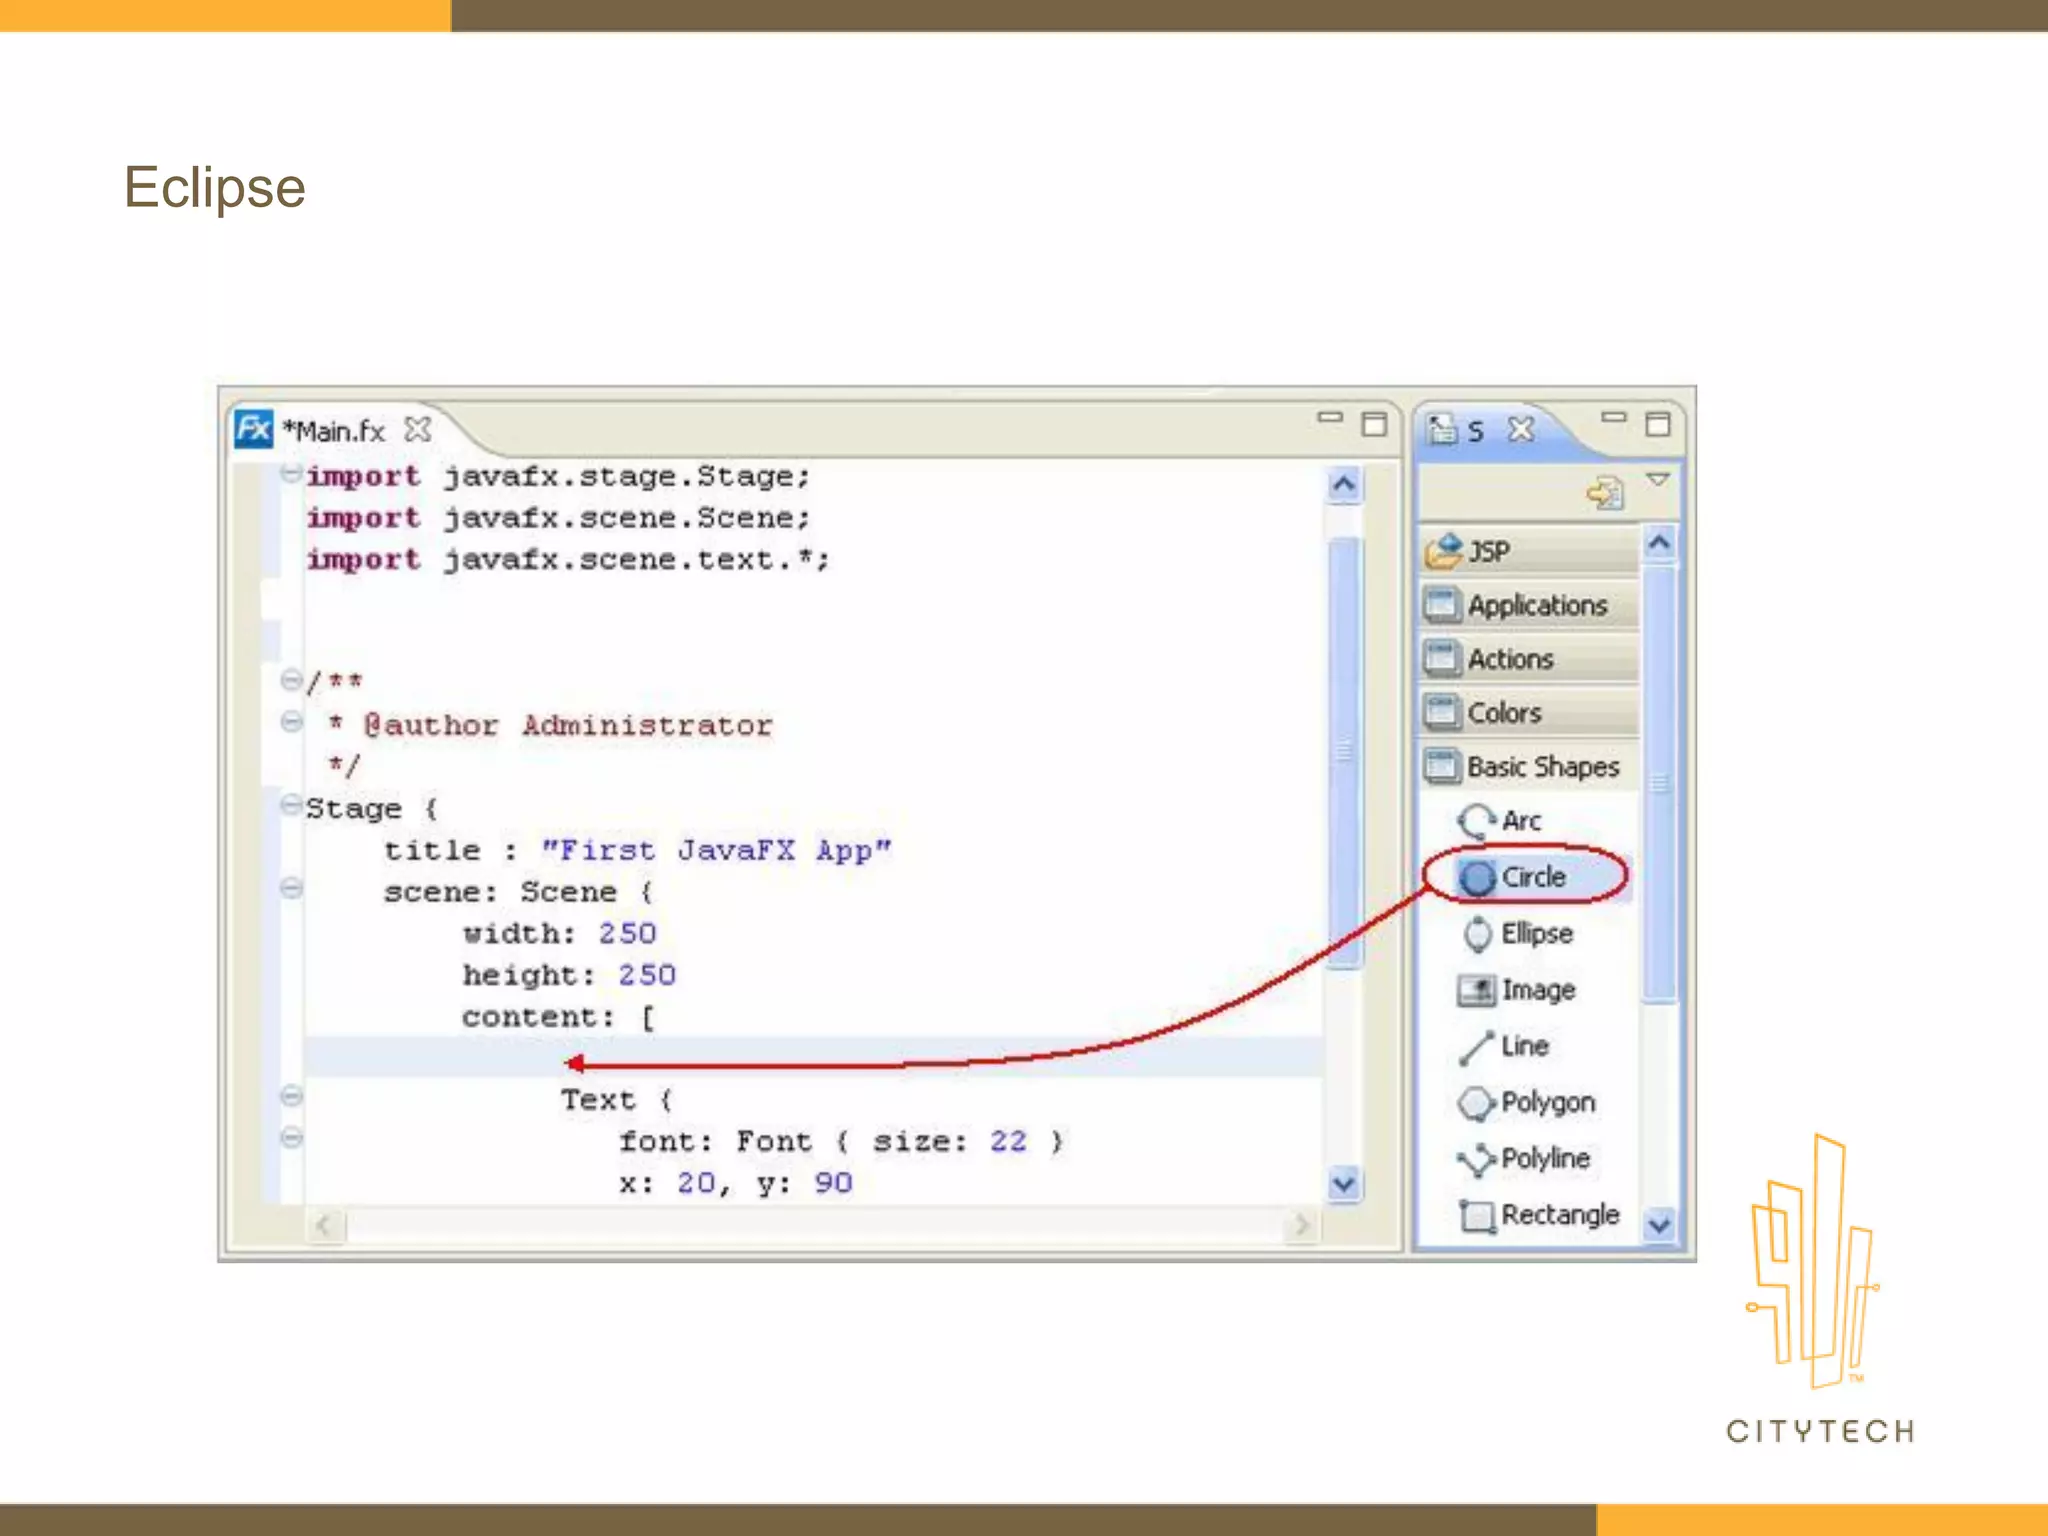
Task: Collapse the scene: Scene block fold marker
Action: coord(291,888)
